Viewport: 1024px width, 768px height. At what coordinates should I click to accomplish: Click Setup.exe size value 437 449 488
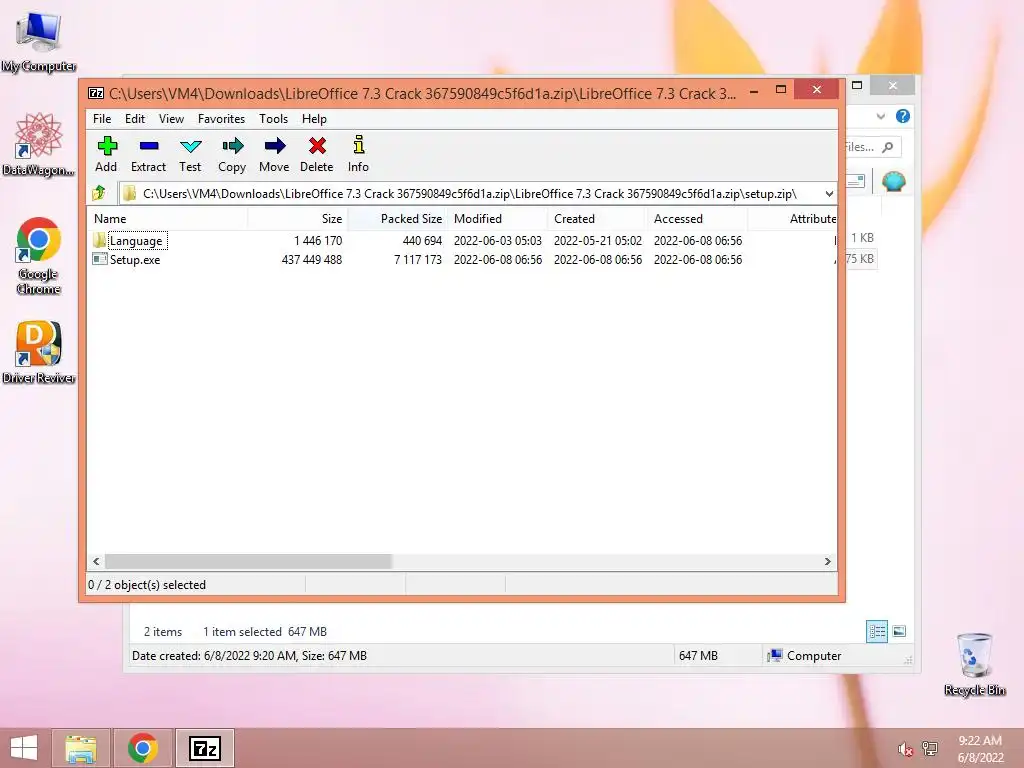point(312,259)
